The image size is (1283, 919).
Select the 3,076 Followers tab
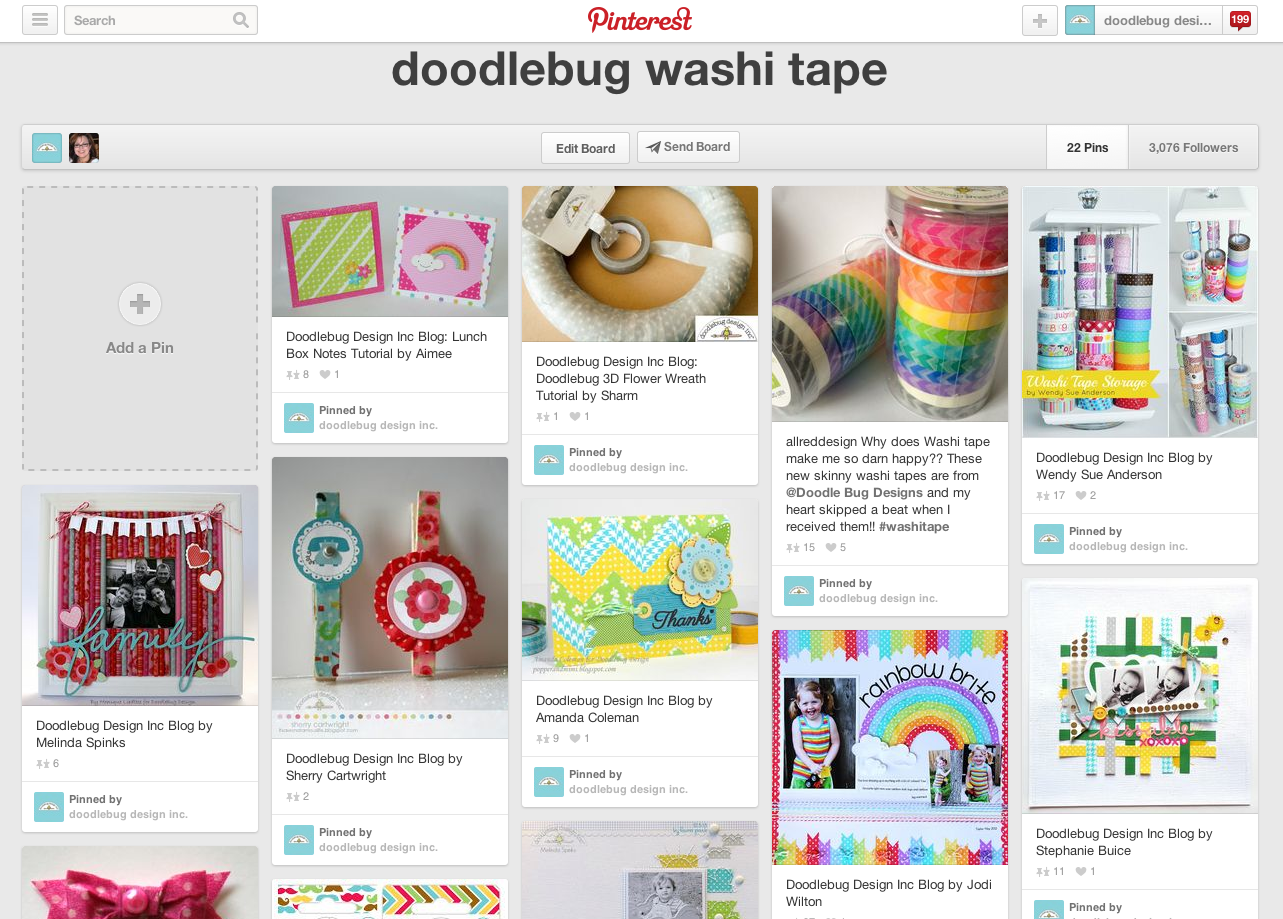(1193, 148)
